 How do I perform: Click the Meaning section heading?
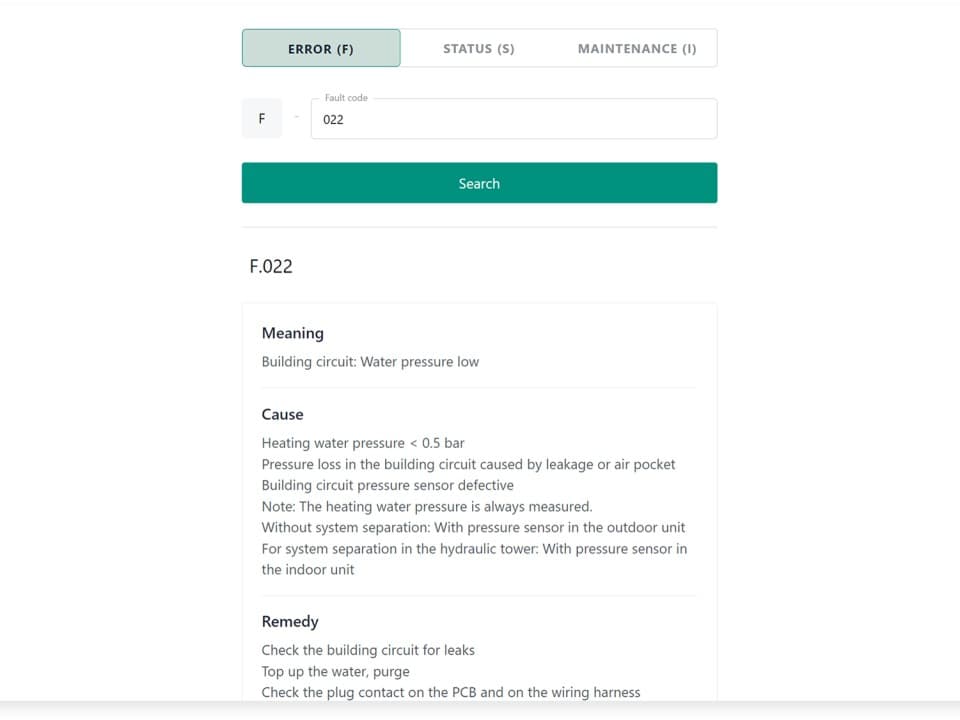[x=292, y=333]
